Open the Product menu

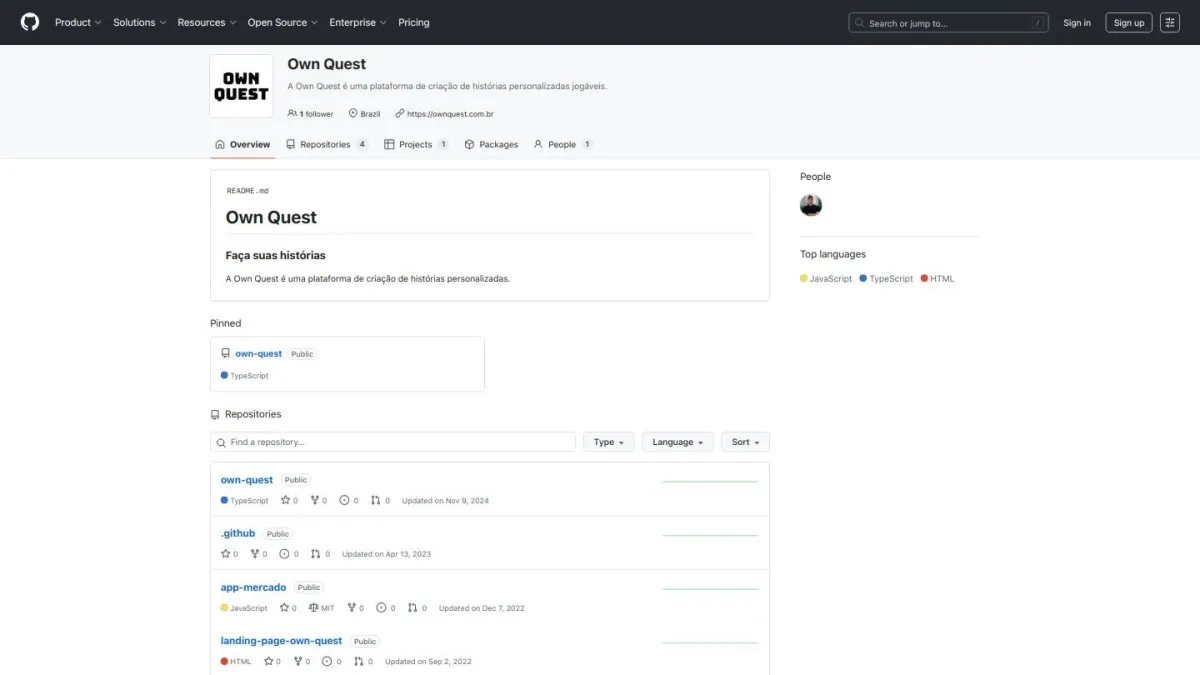(x=78, y=22)
